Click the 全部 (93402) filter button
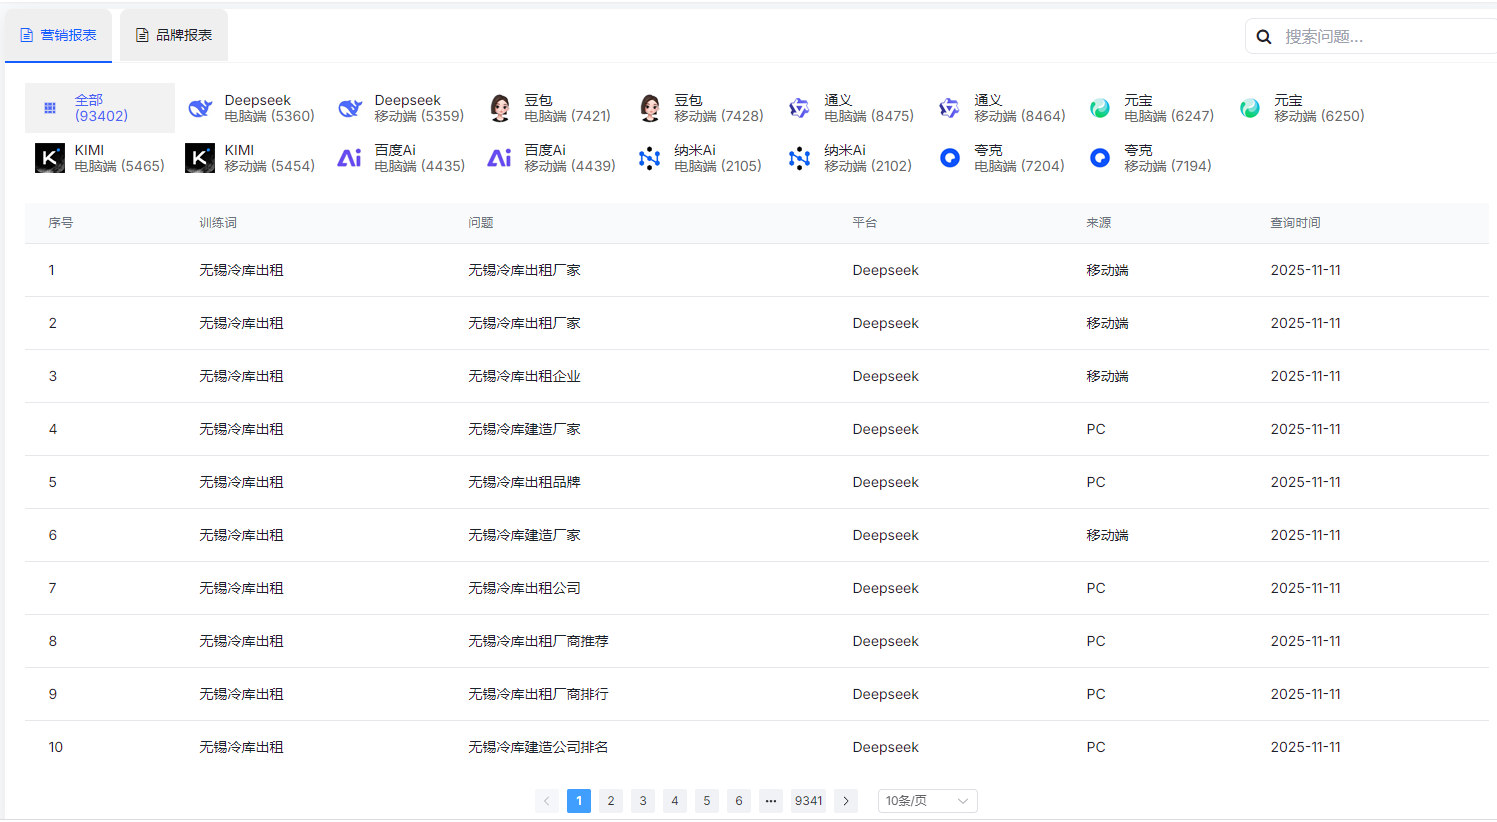The height and width of the screenshot is (822, 1497). coord(99,107)
